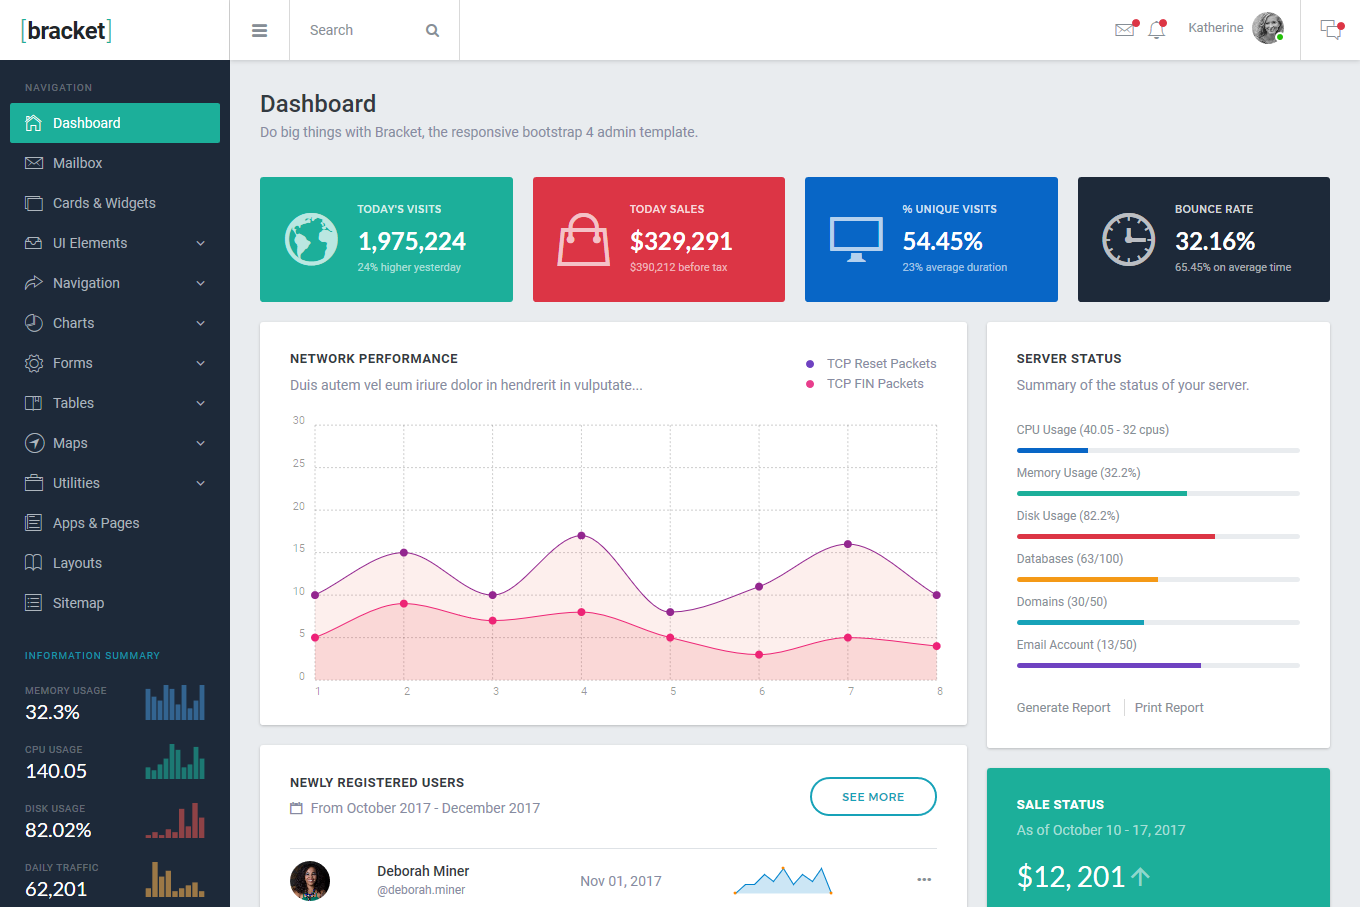
Task: Open Mailbox from the sidebar
Action: tap(78, 163)
